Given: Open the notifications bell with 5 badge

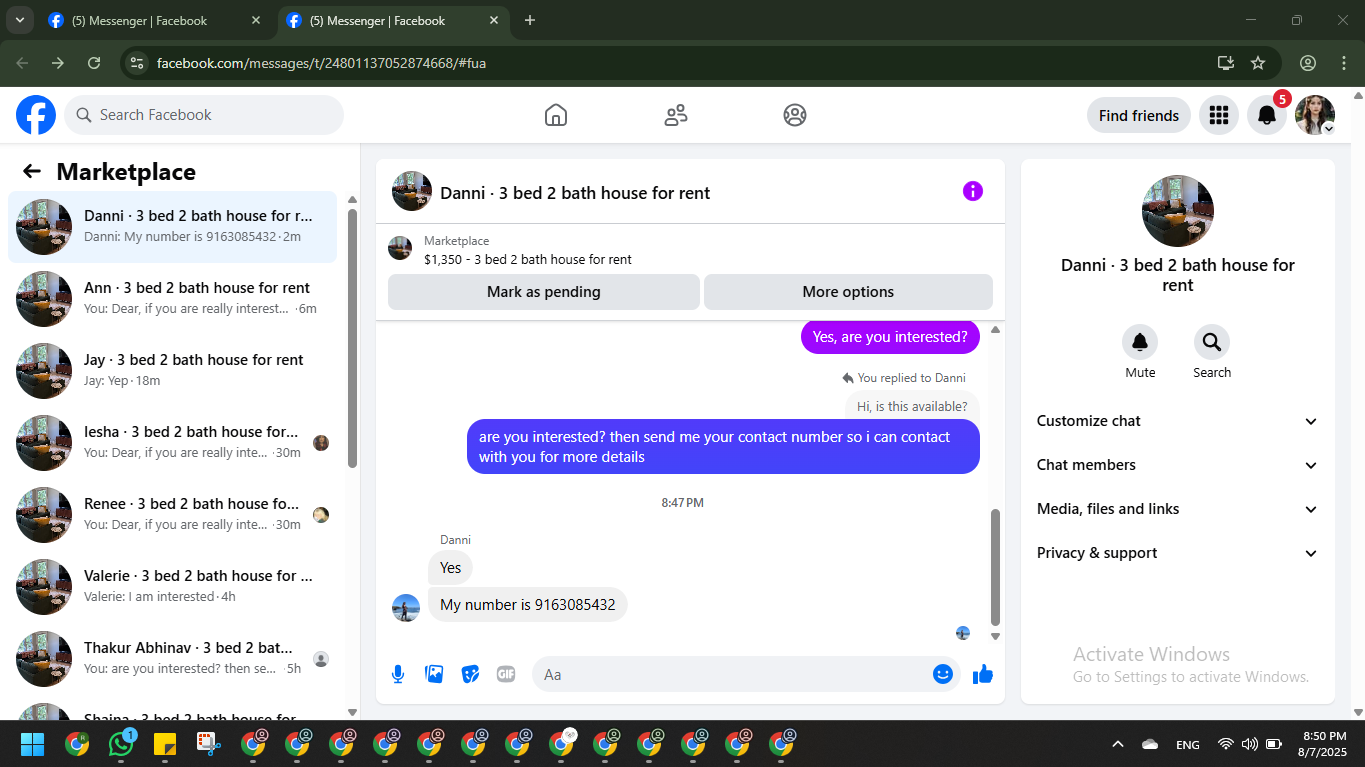Looking at the screenshot, I should point(1267,115).
